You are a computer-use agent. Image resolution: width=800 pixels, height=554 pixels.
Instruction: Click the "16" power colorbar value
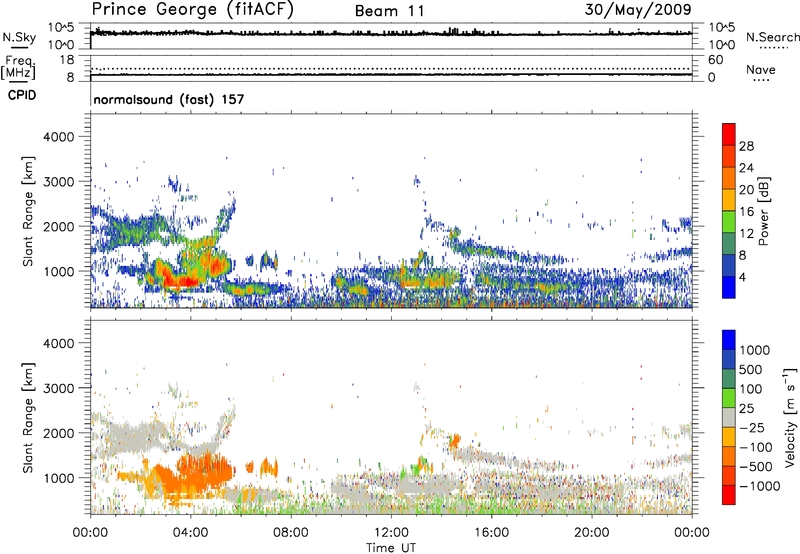click(746, 212)
